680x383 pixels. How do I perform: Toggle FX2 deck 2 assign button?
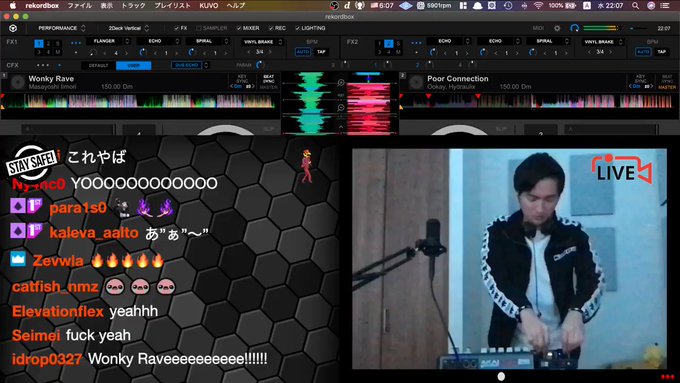tap(389, 43)
